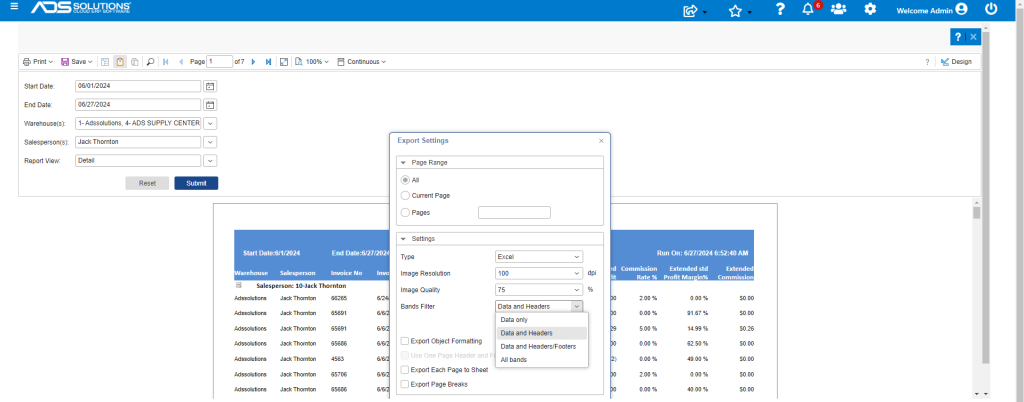Open the Start Date calendar picker
Viewport: 1024px width, 402px height.
click(210, 86)
